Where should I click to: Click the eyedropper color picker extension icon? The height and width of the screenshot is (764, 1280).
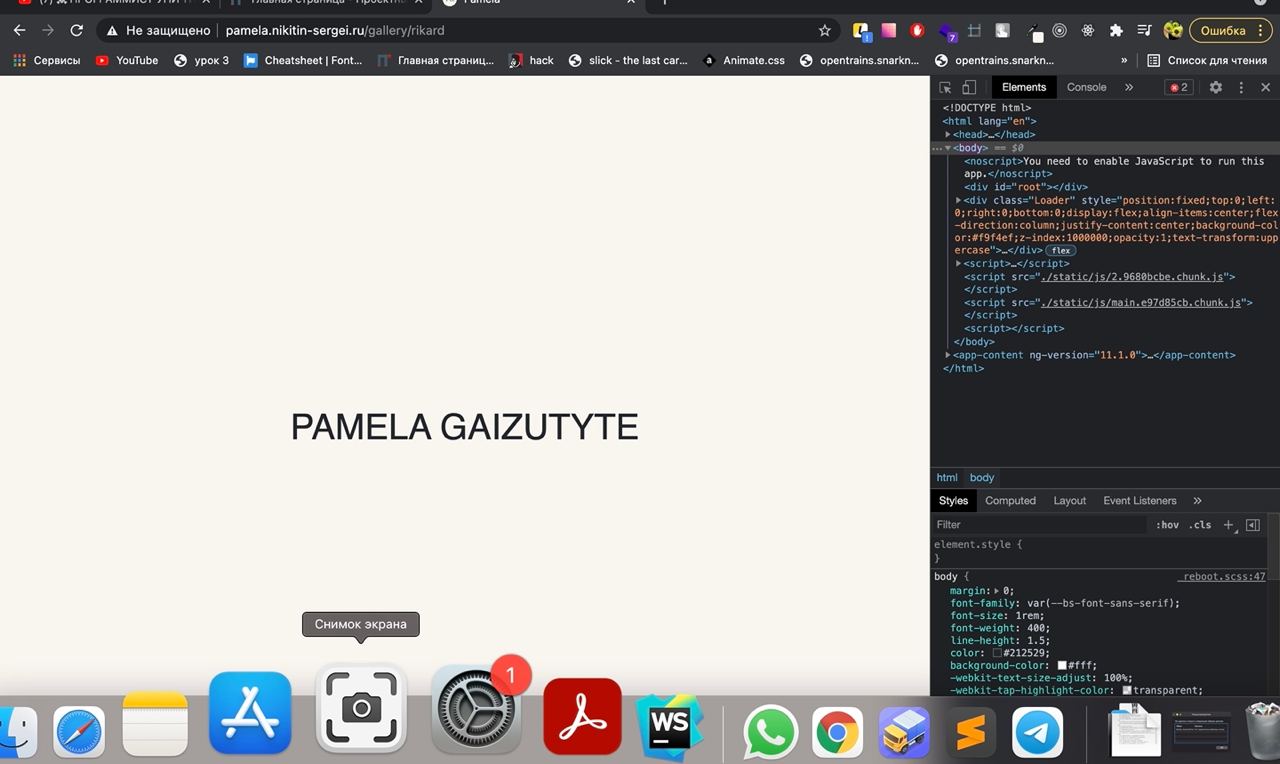tap(1033, 31)
